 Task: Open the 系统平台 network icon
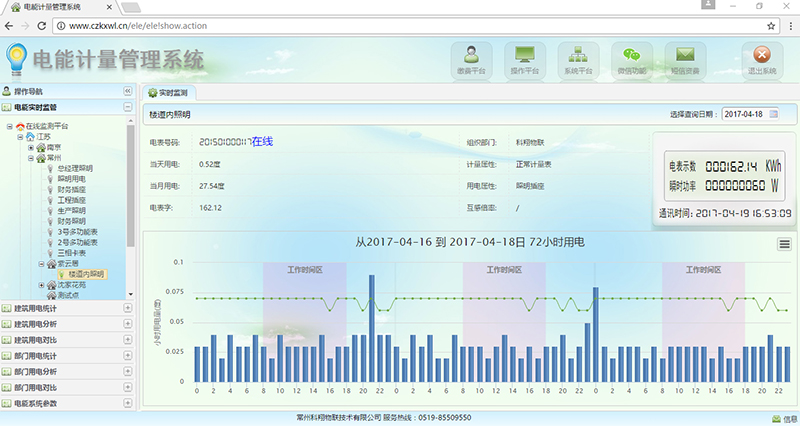pos(578,58)
